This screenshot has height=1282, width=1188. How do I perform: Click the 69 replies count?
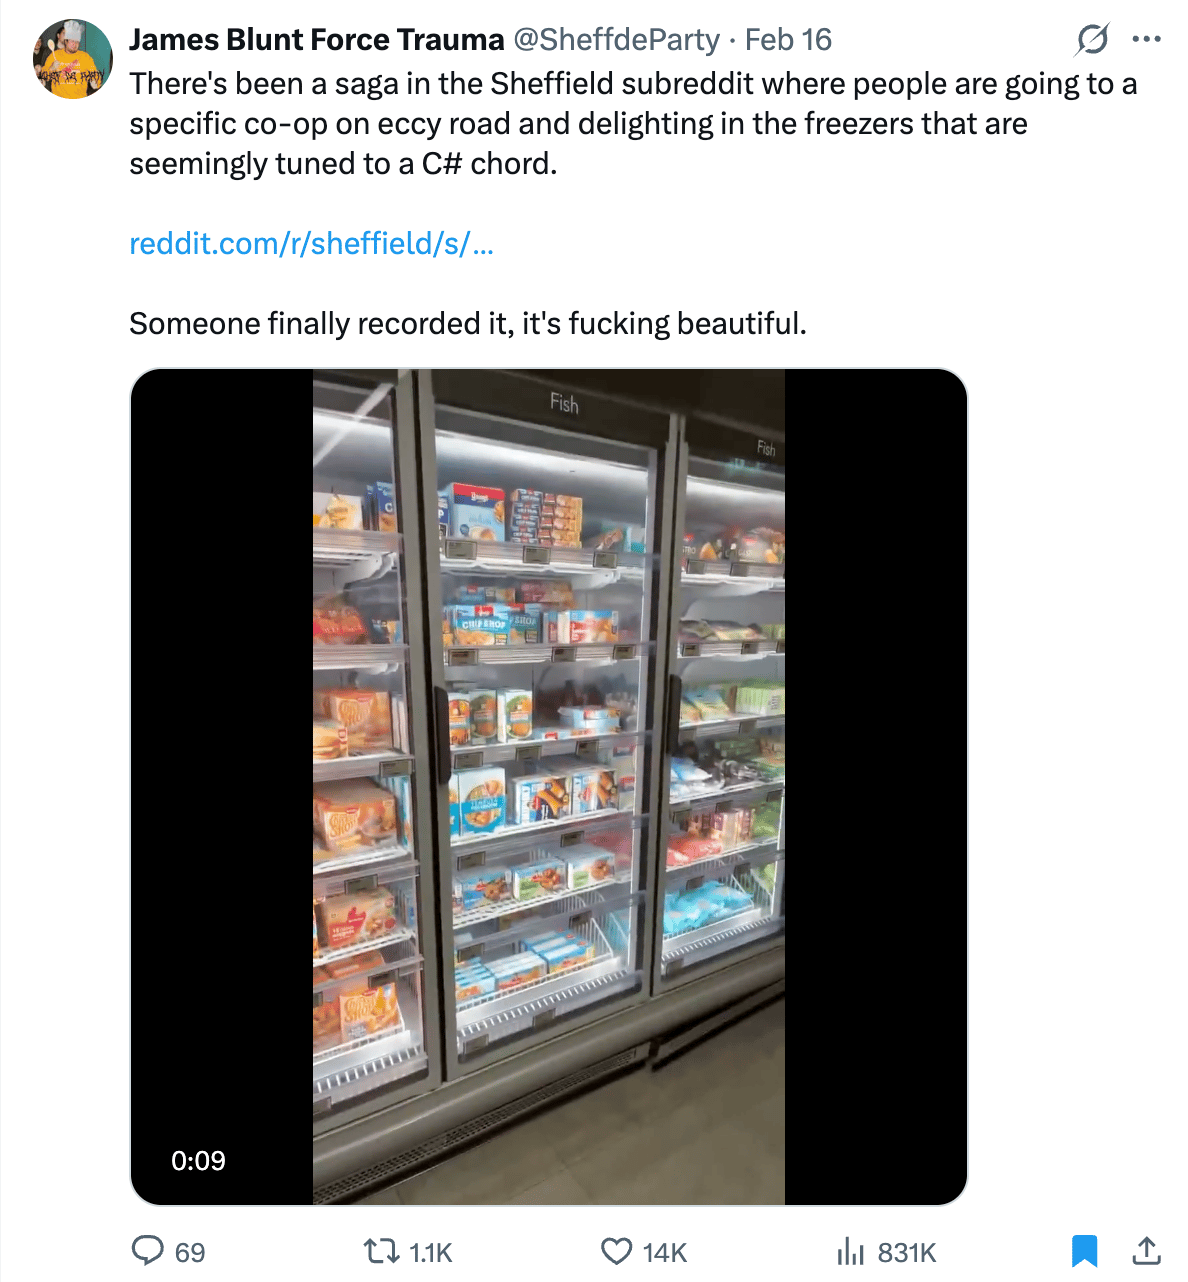coord(190,1252)
